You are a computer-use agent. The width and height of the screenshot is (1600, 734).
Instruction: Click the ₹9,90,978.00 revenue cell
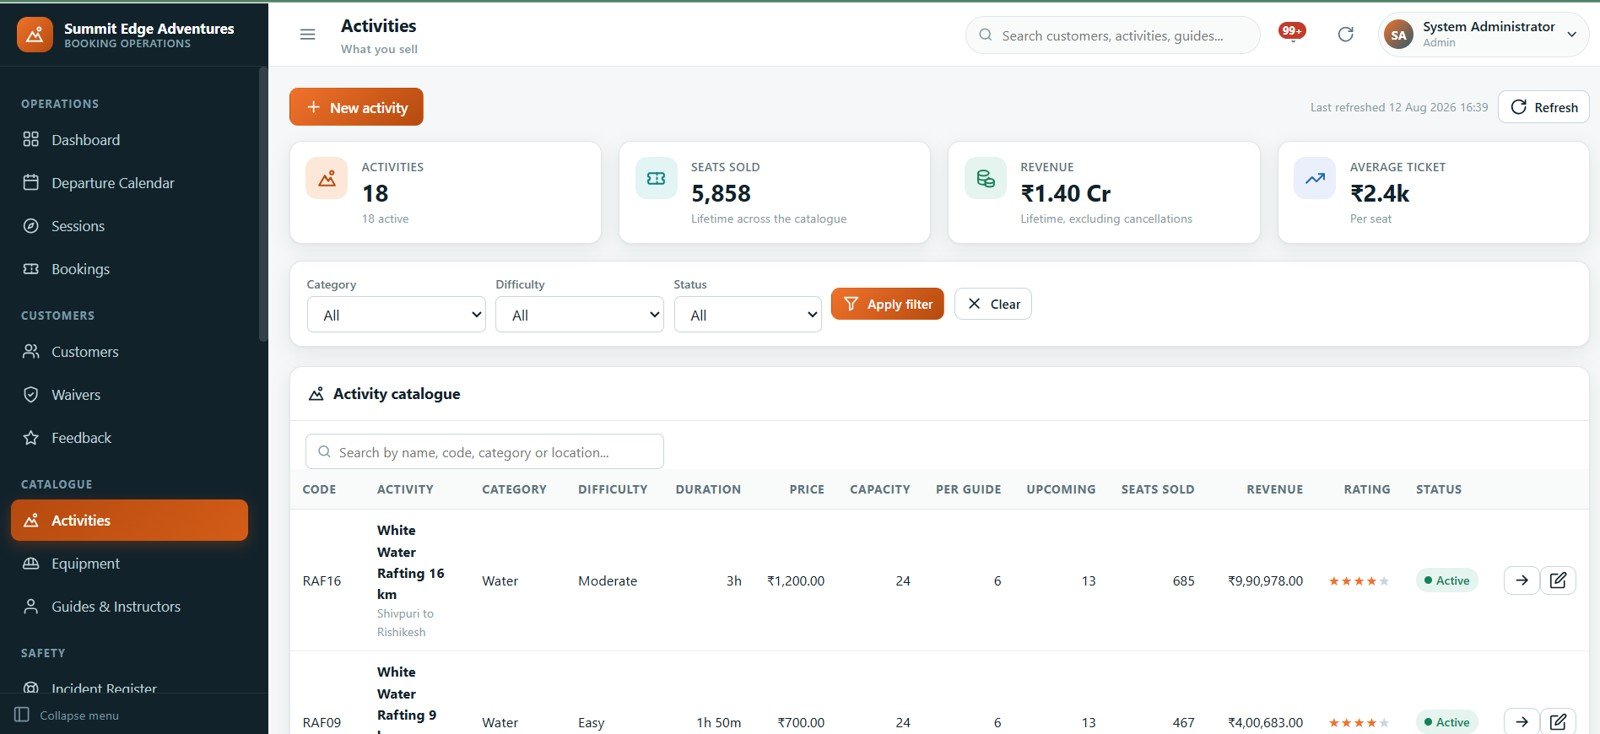coord(1265,581)
